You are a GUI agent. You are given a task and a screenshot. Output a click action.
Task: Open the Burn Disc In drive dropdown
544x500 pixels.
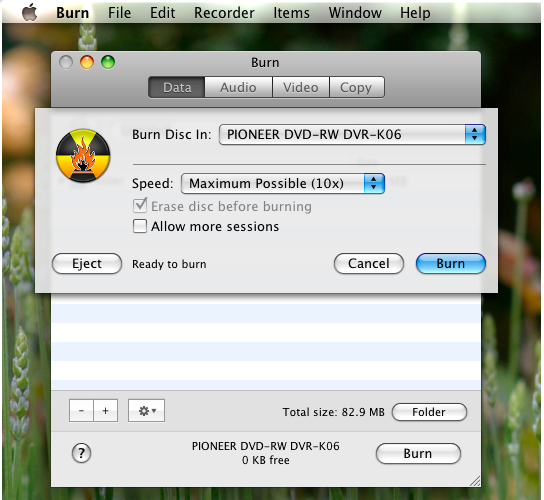(x=352, y=134)
